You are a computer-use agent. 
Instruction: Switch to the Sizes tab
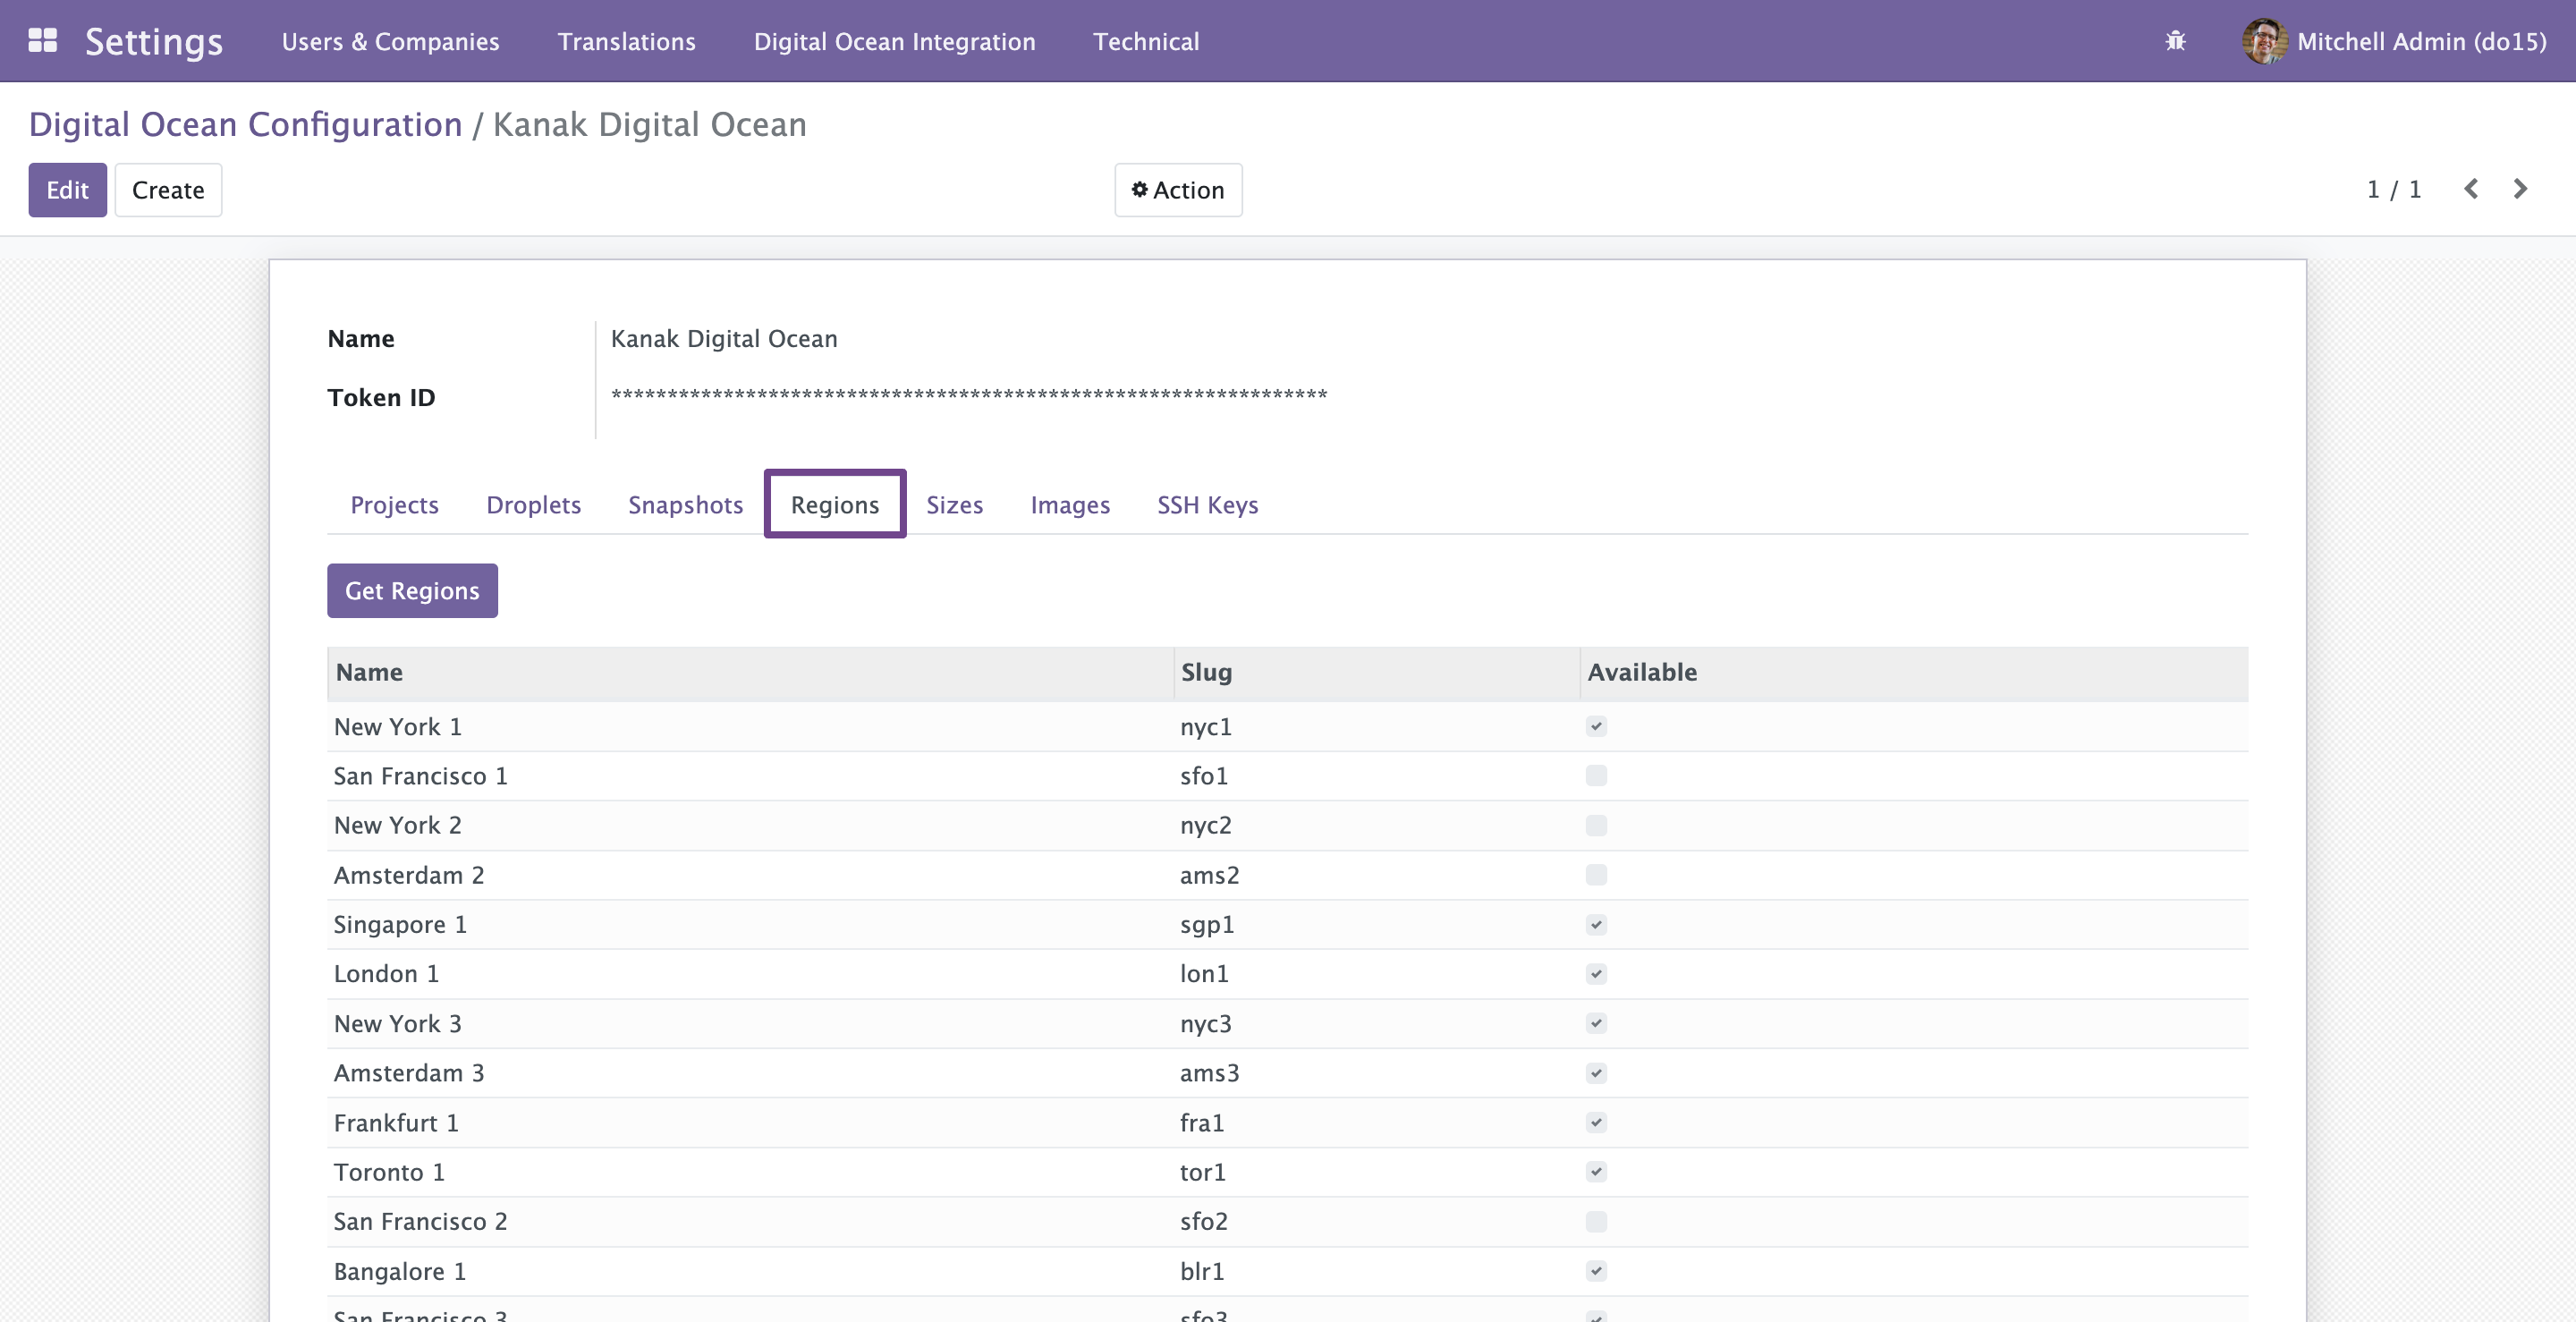(954, 505)
